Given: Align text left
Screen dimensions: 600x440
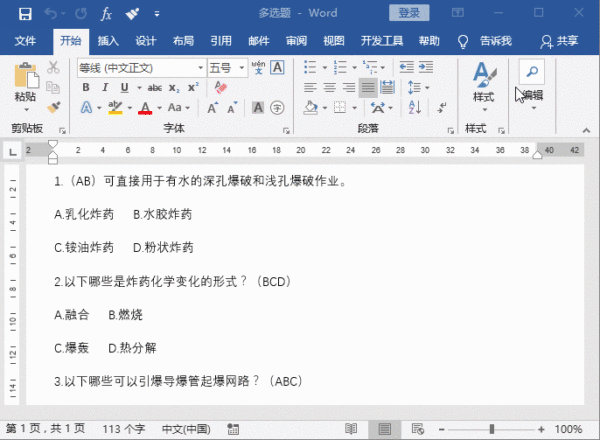Looking at the screenshot, I should (310, 88).
